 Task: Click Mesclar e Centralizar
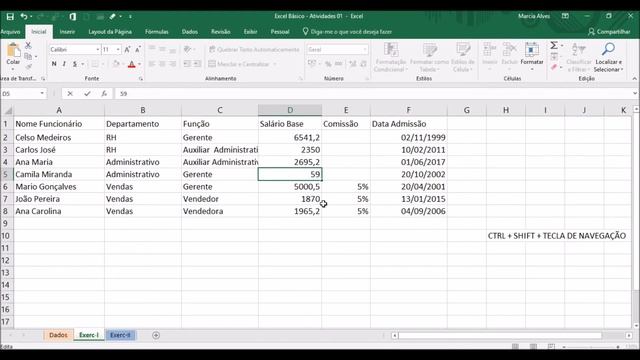pos(239,64)
